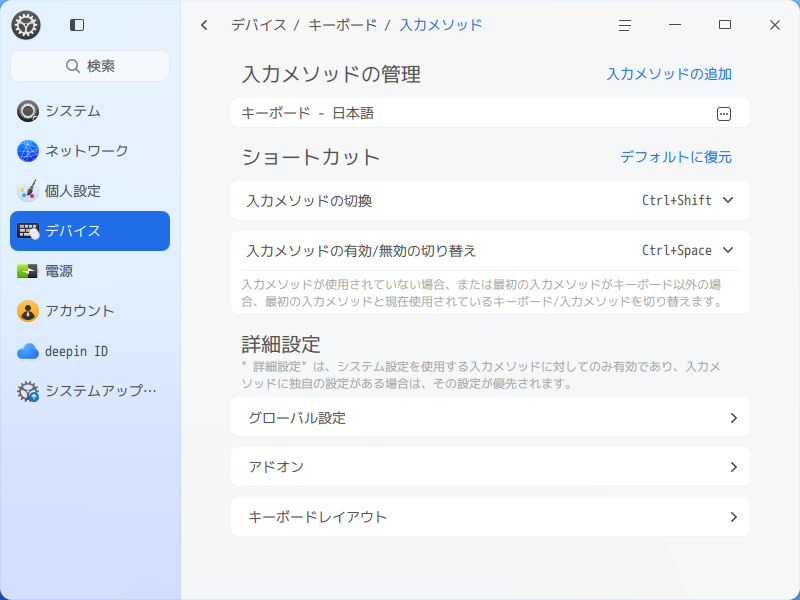
Task: Click the 詳細設定 heading
Action: 281,344
